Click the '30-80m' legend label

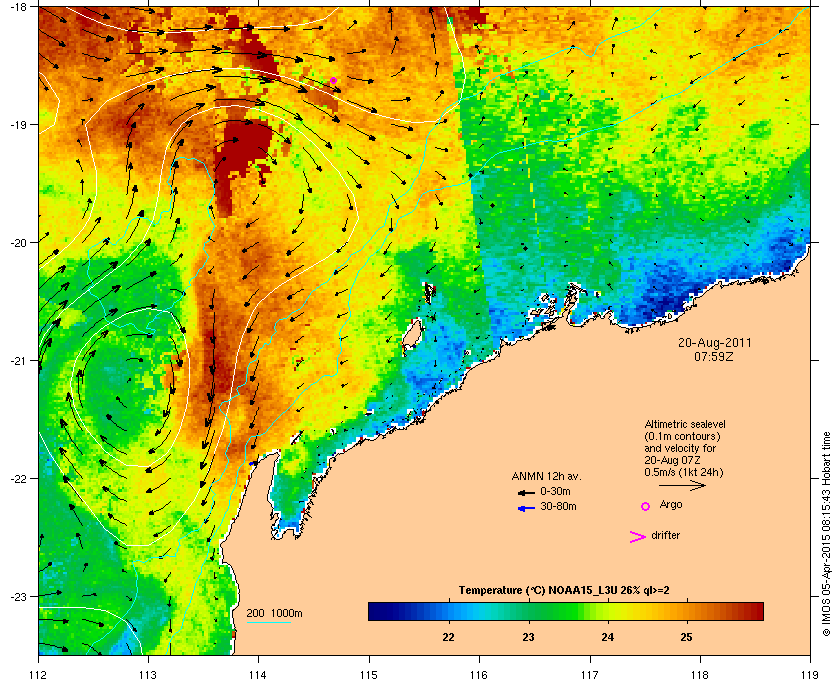pos(558,506)
